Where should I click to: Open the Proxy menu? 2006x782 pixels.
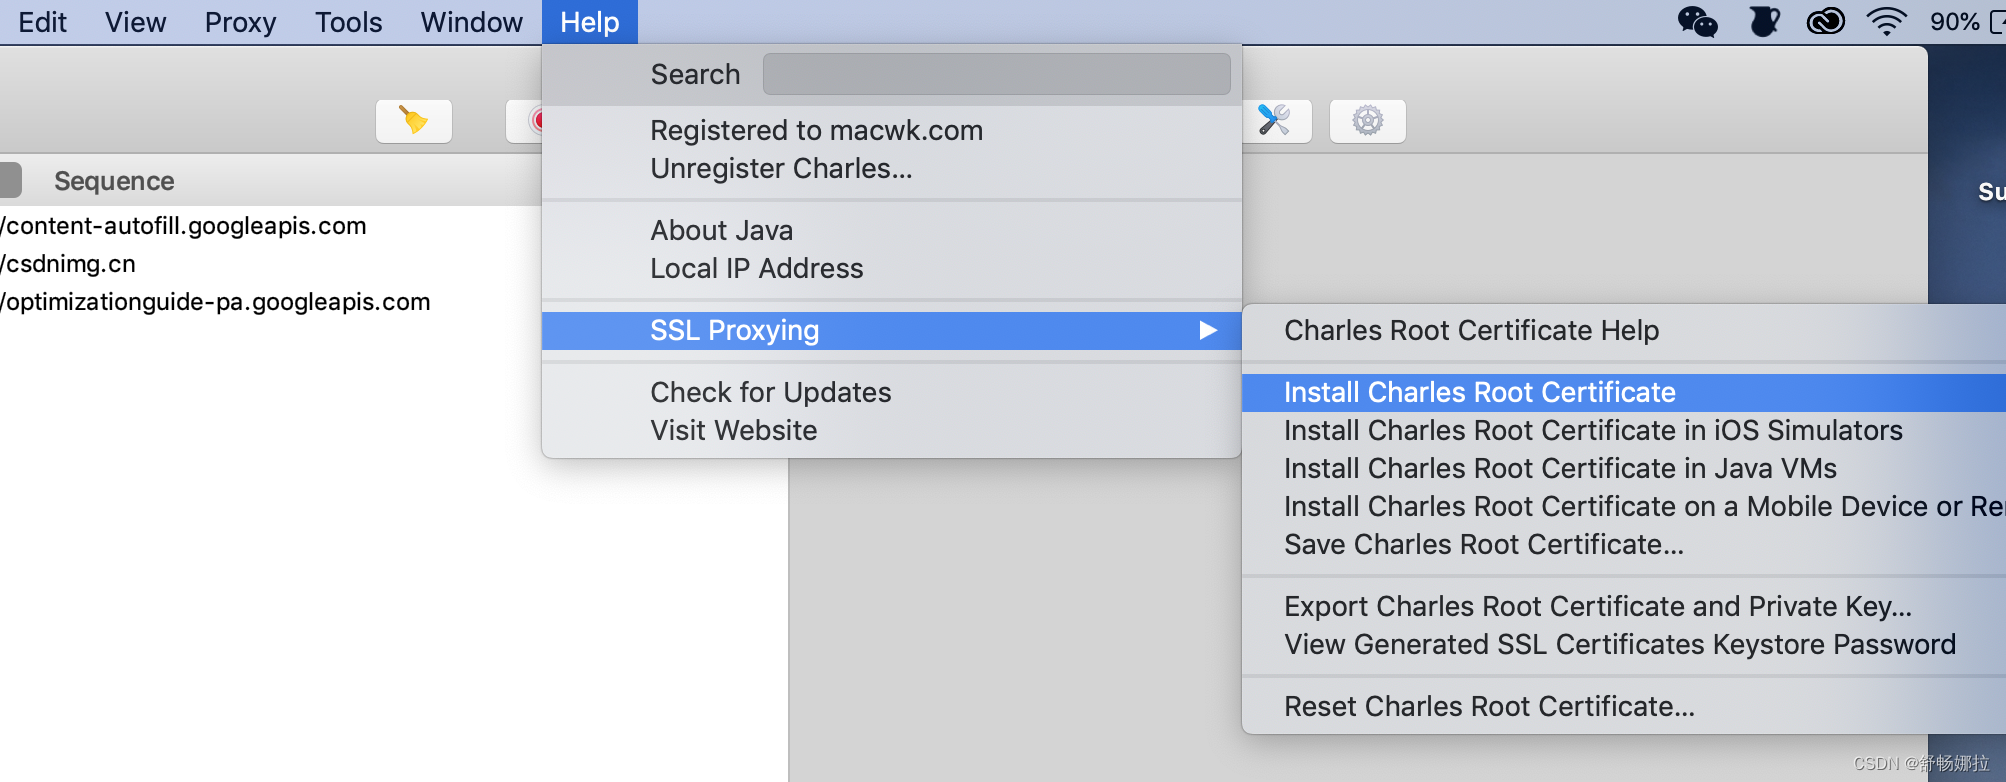(240, 22)
